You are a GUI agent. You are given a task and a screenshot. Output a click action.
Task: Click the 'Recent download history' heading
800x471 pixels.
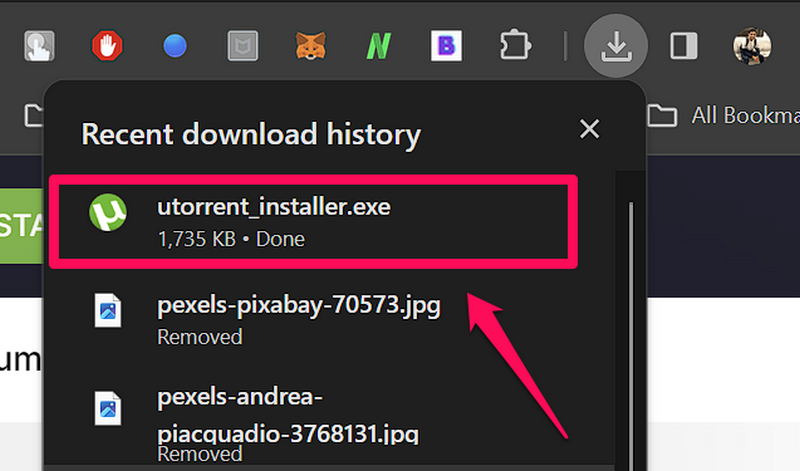click(x=251, y=135)
